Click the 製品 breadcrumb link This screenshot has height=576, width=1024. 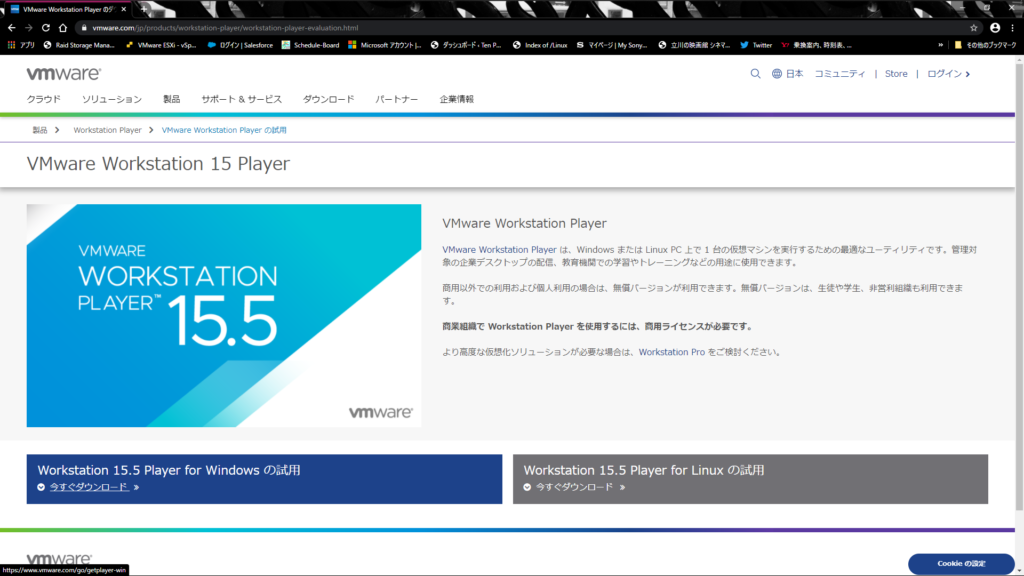tap(40, 130)
